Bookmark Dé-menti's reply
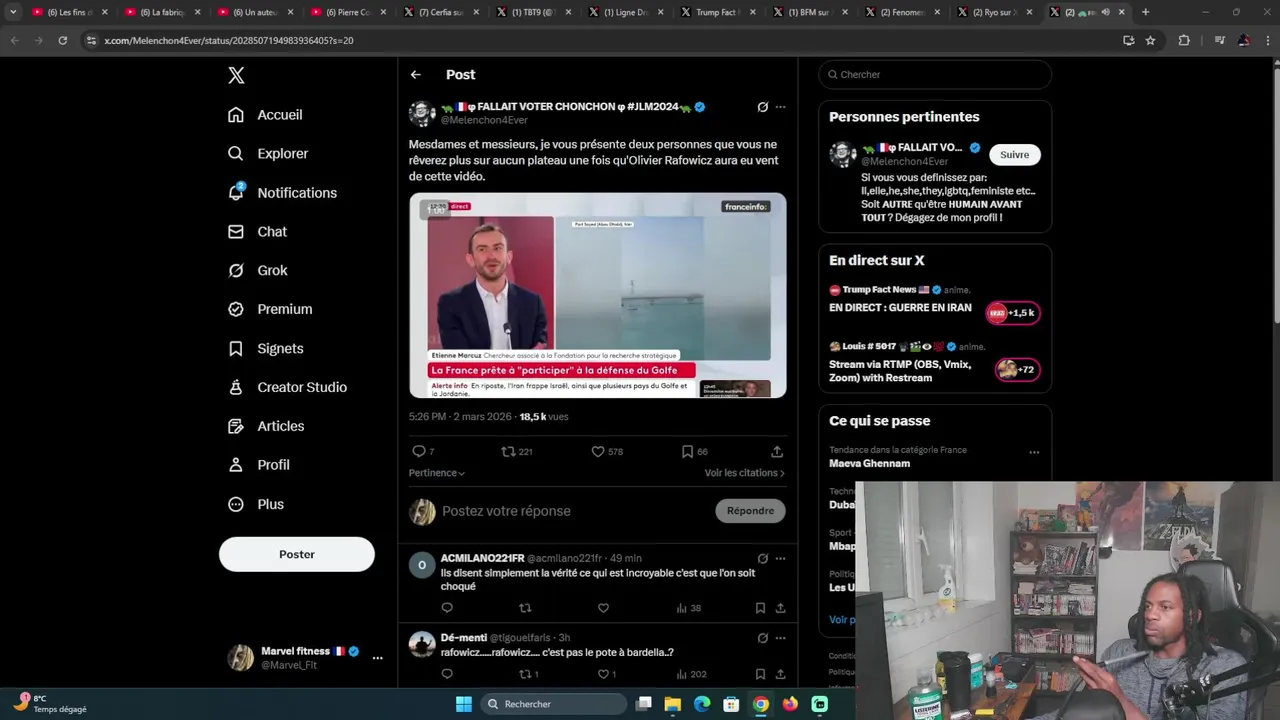This screenshot has height=720, width=1280. coord(760,674)
